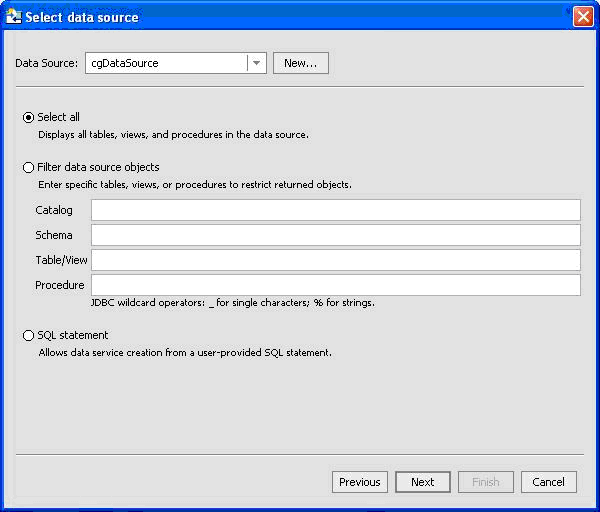Image resolution: width=600 pixels, height=512 pixels.
Task: Click the Schema label
Action: 54,235
